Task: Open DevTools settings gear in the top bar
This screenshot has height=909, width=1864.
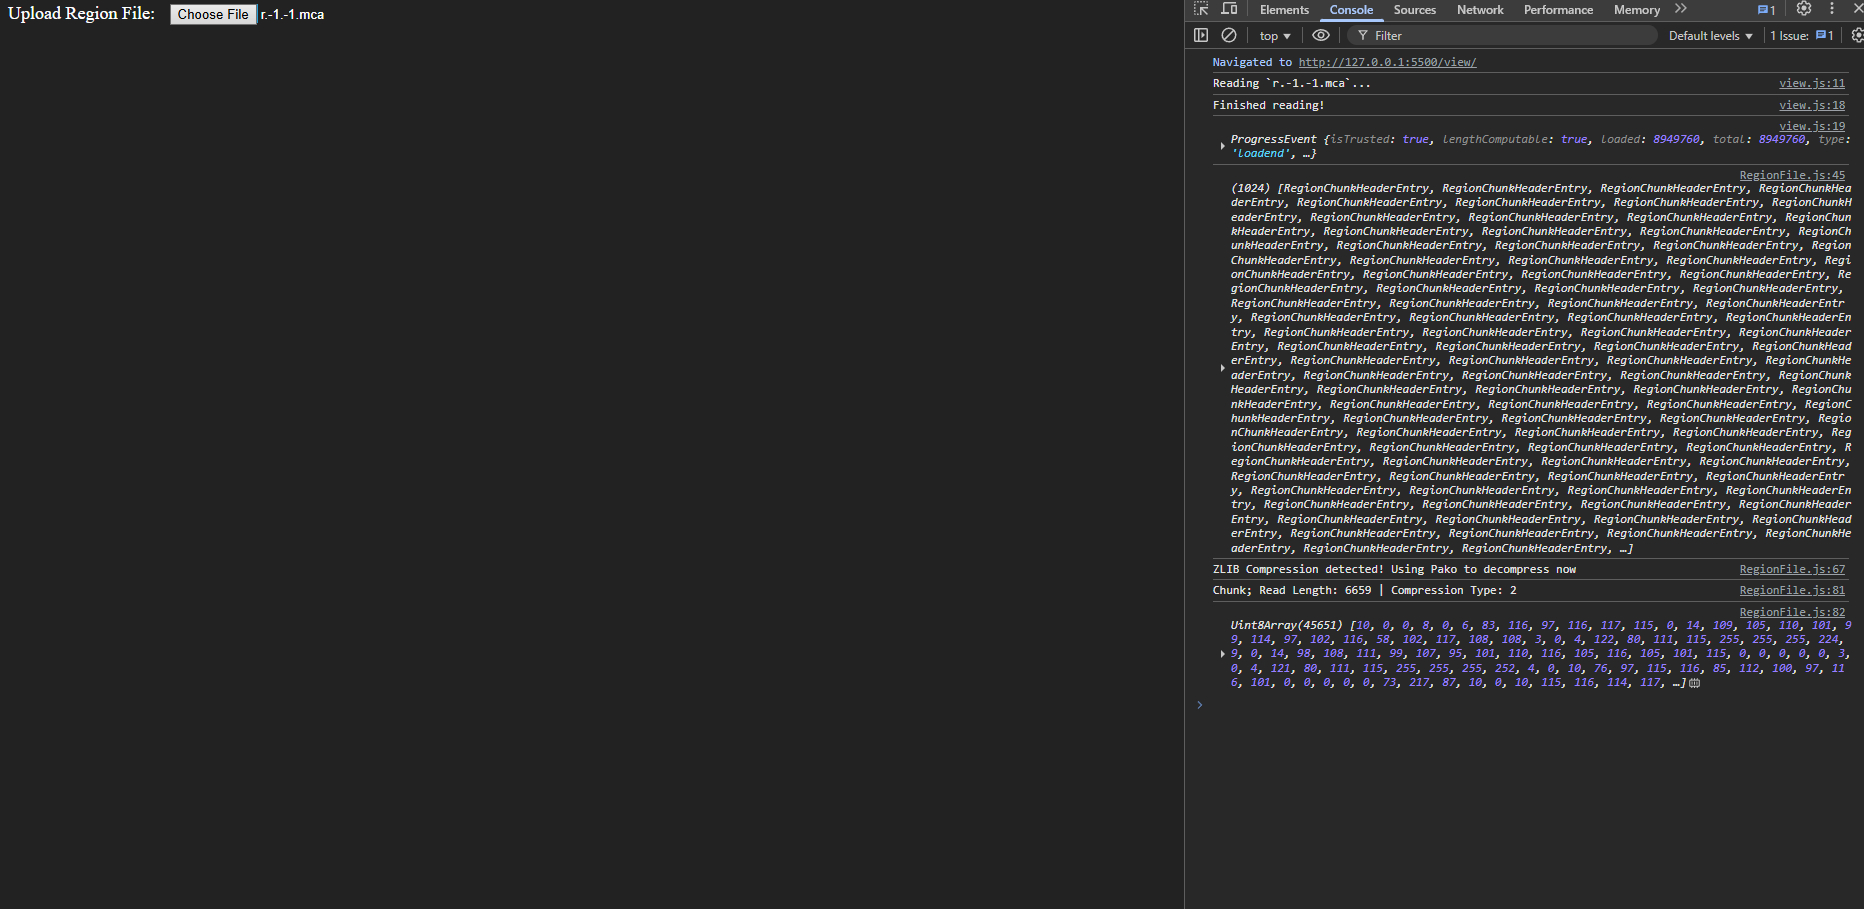Action: [1804, 9]
